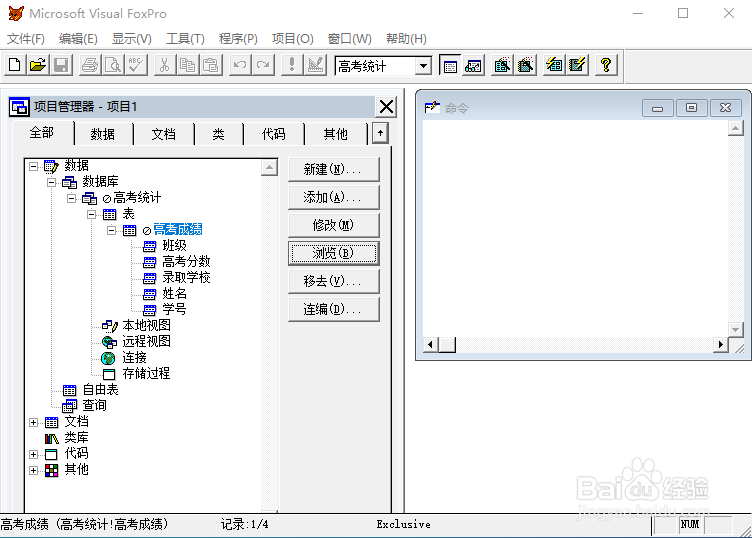Screen dimensions: 752x538
Task: Collapse the Project Manager with up-arrow button
Action: [380, 133]
